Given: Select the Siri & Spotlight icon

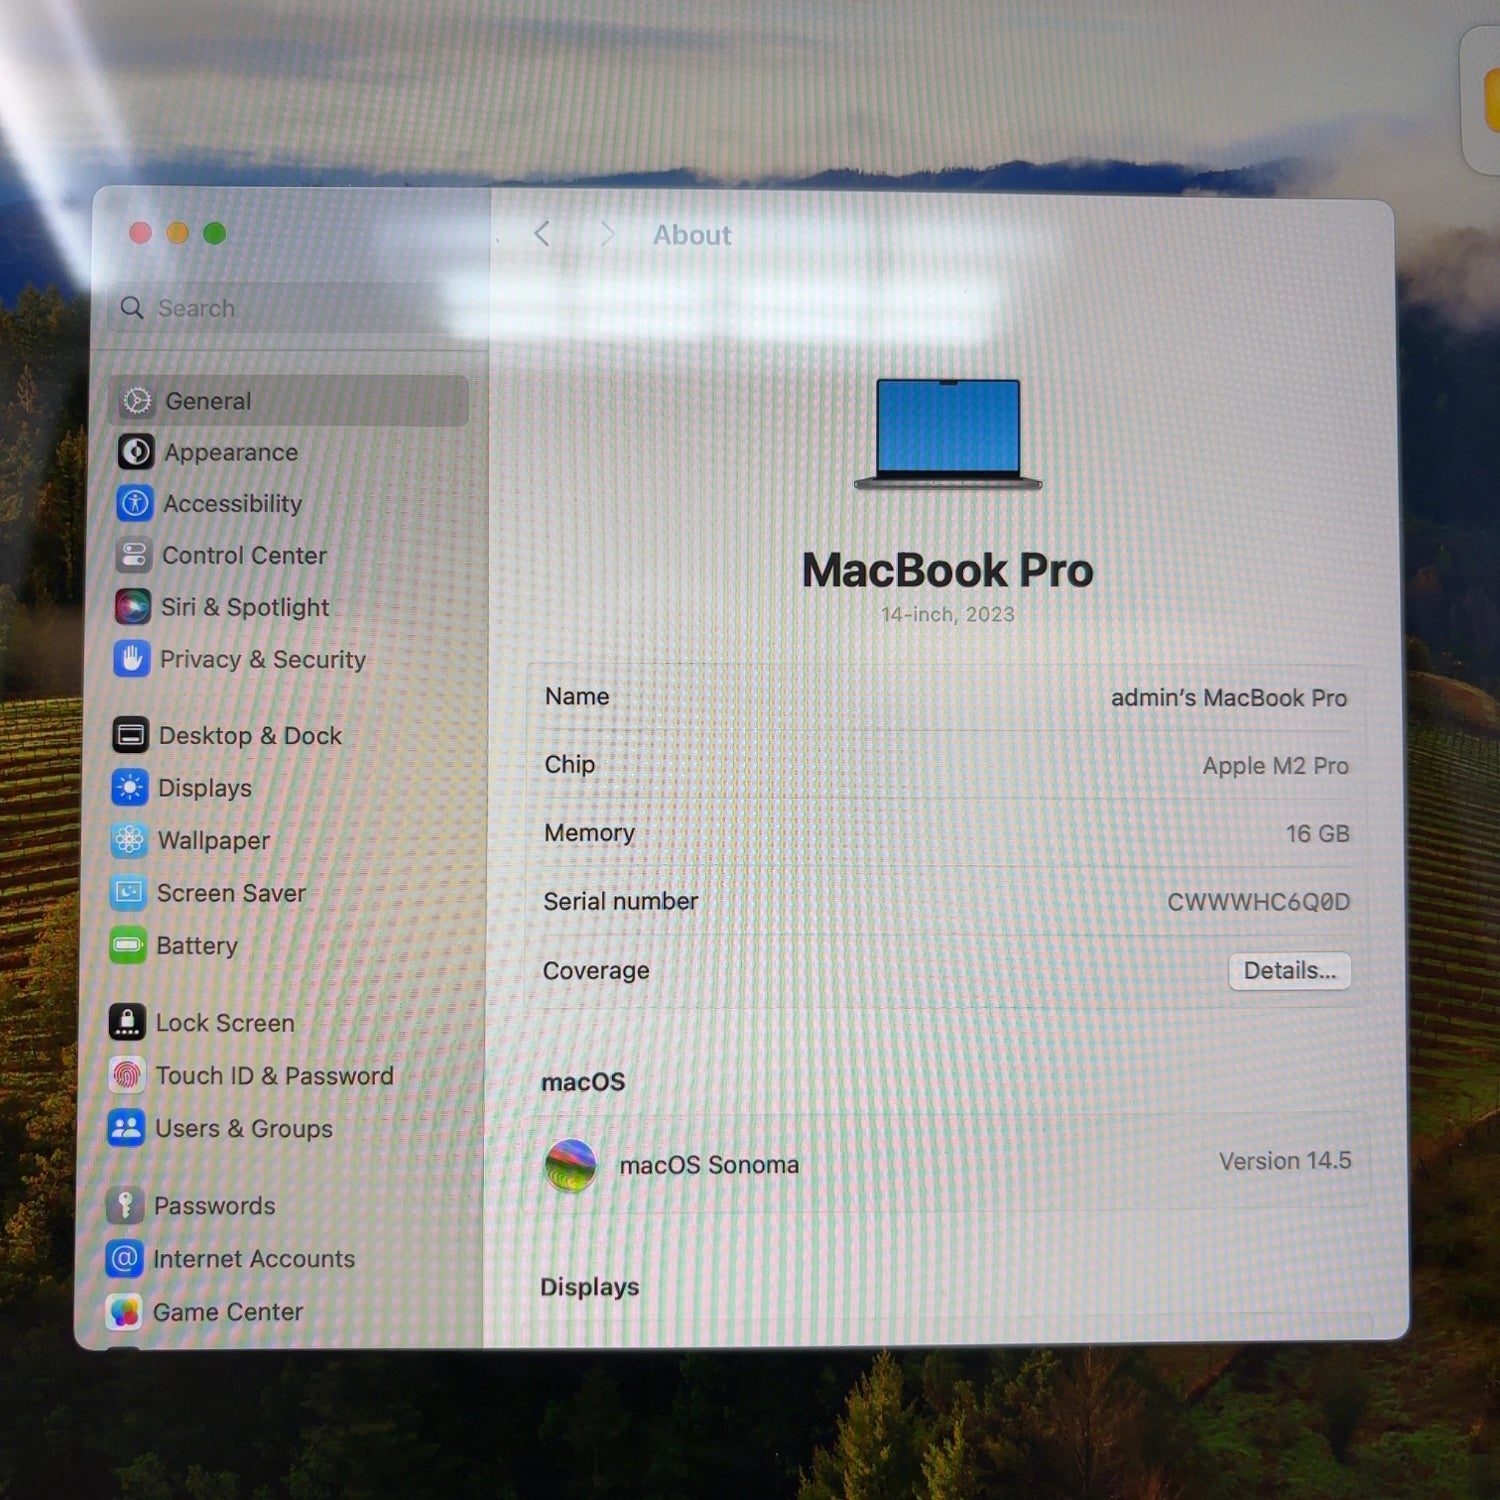Looking at the screenshot, I should tap(133, 607).
